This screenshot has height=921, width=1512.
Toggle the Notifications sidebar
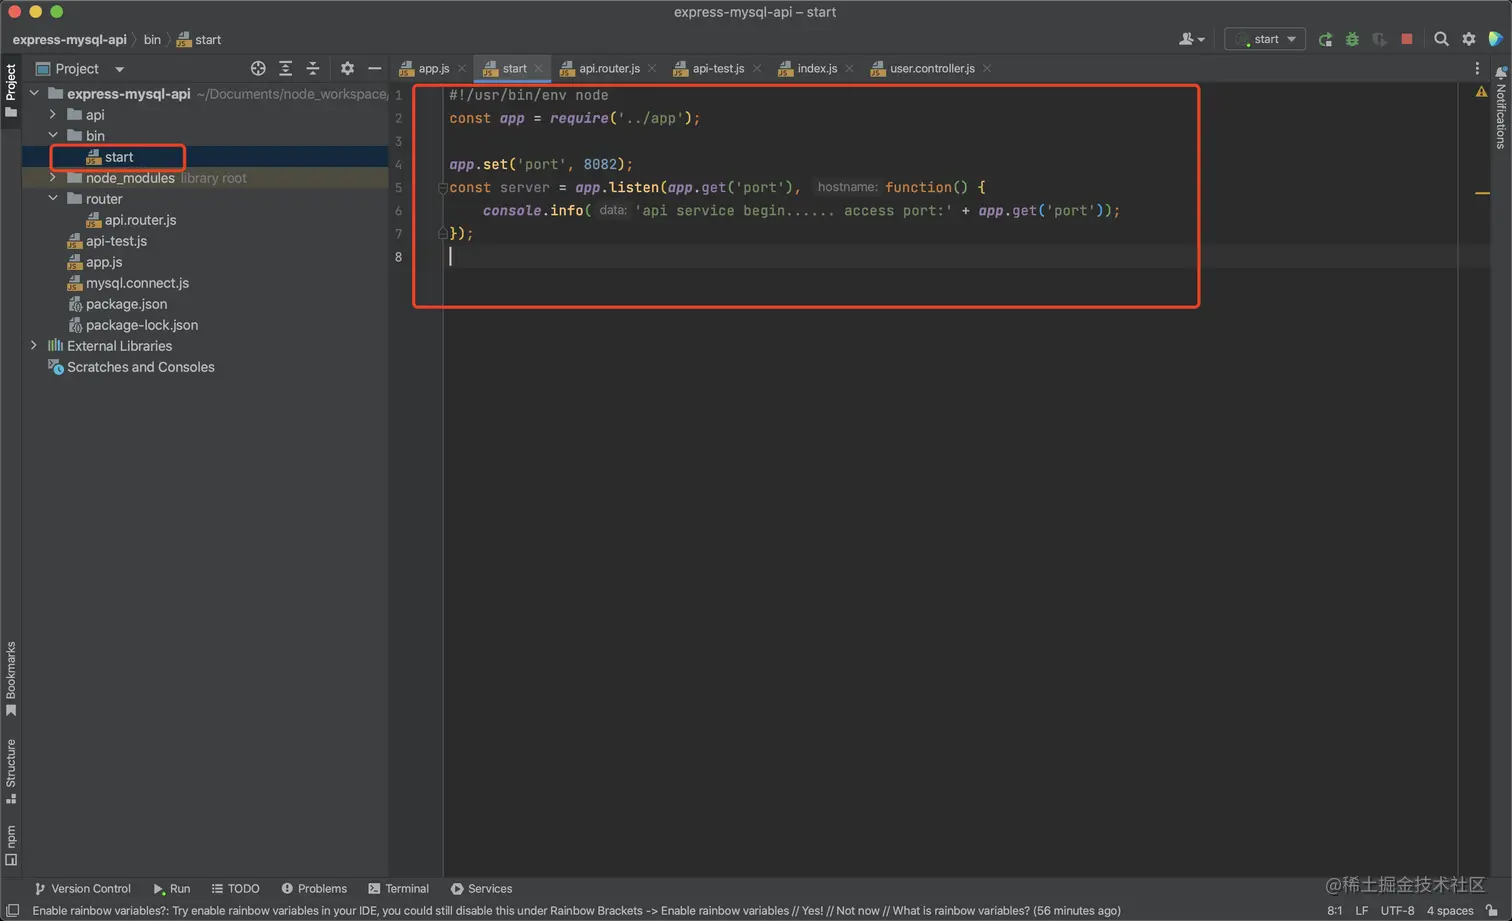pos(1500,110)
